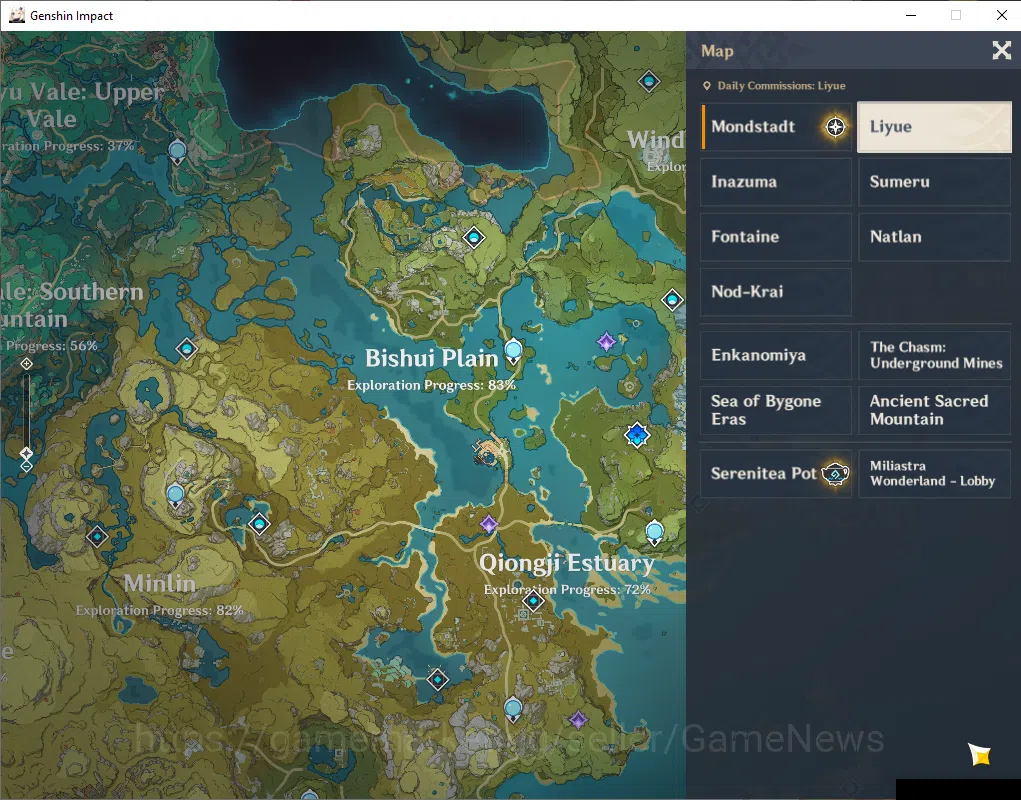Close the Map region panel
Viewport: 1021px width, 800px height.
1001,50
